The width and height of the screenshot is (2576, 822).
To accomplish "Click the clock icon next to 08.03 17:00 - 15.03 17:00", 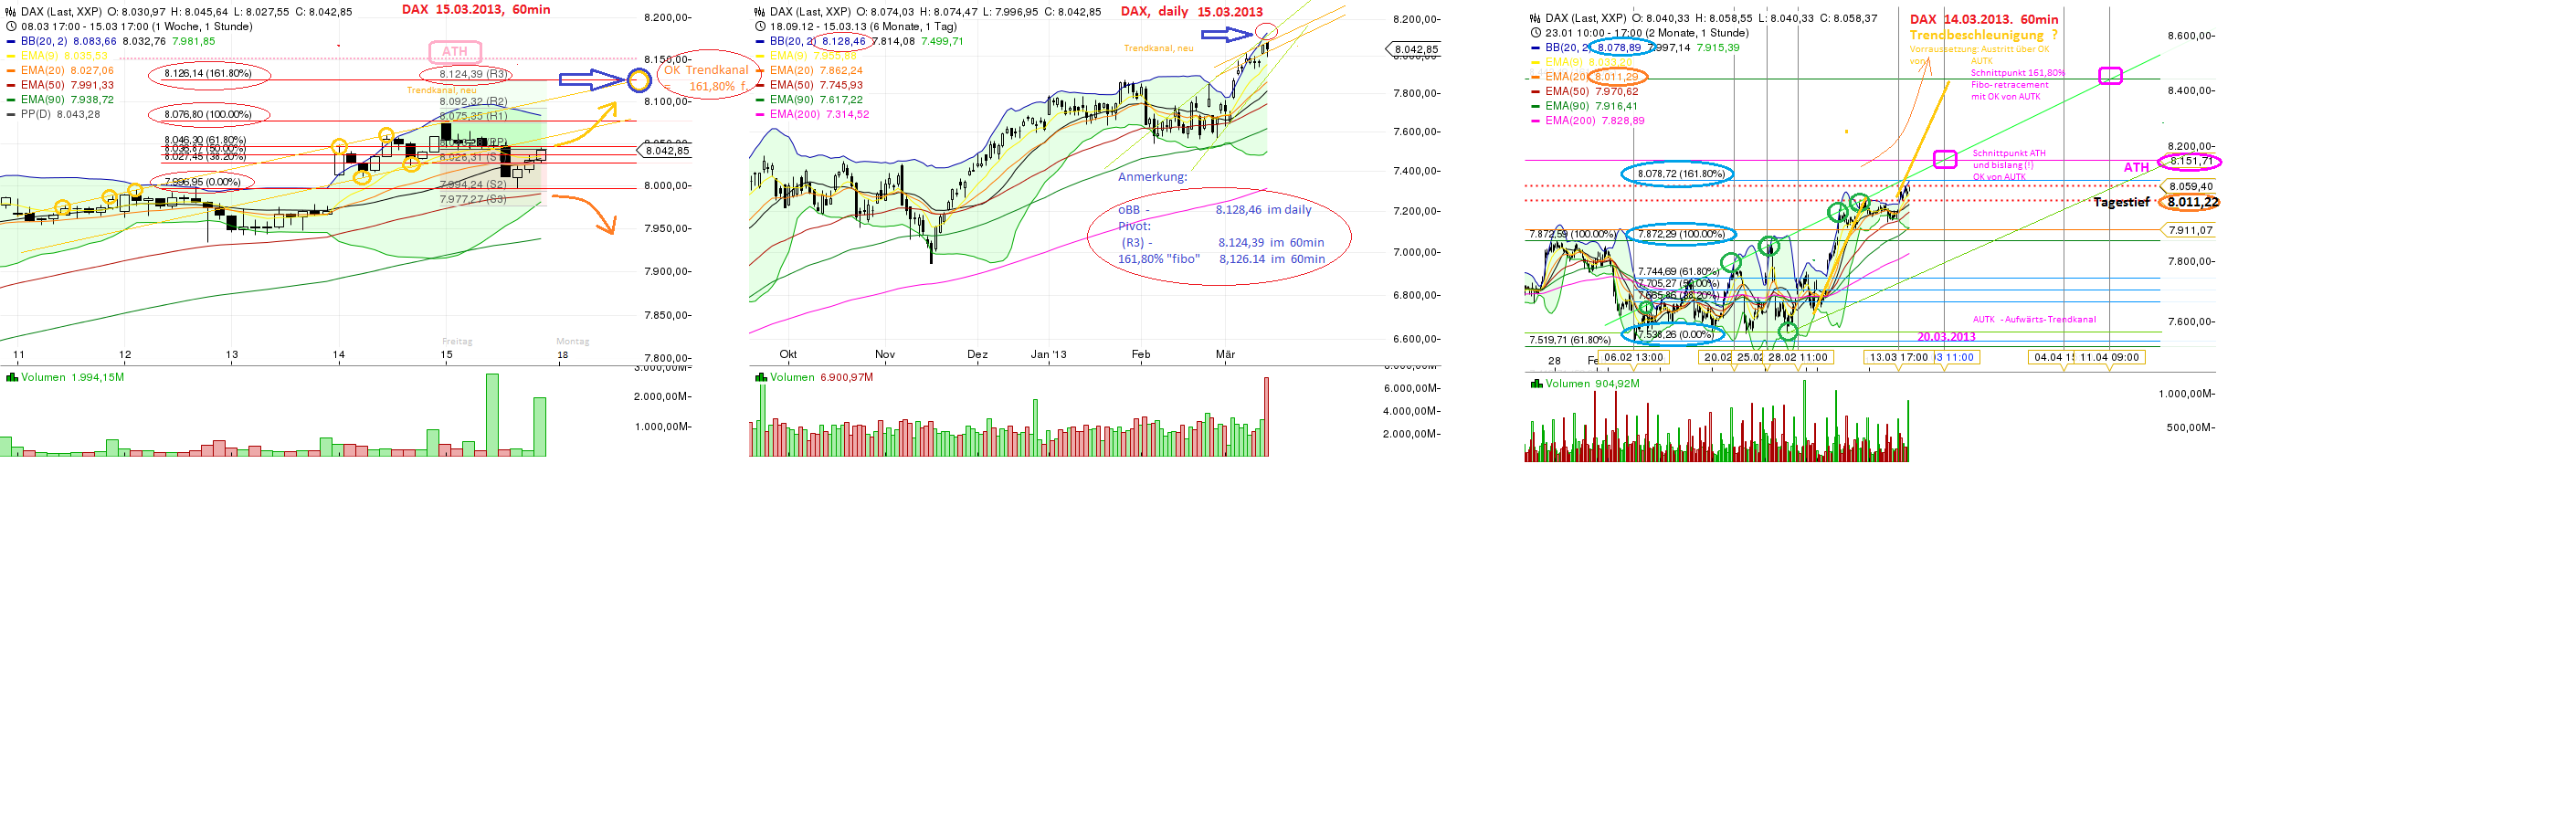I will click(11, 27).
